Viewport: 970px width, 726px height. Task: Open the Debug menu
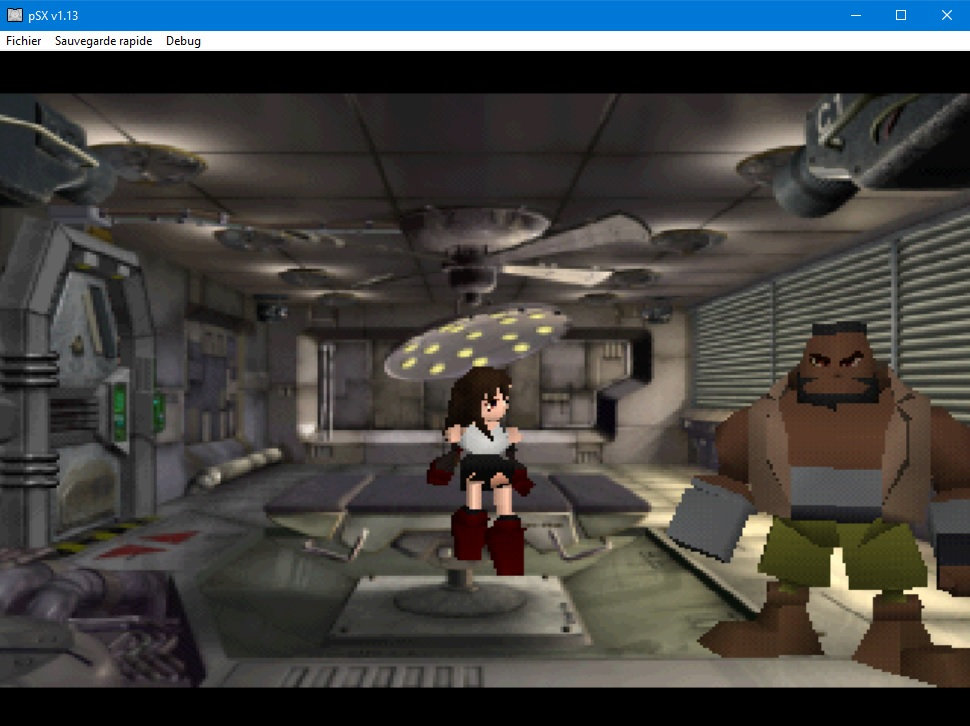coord(183,41)
